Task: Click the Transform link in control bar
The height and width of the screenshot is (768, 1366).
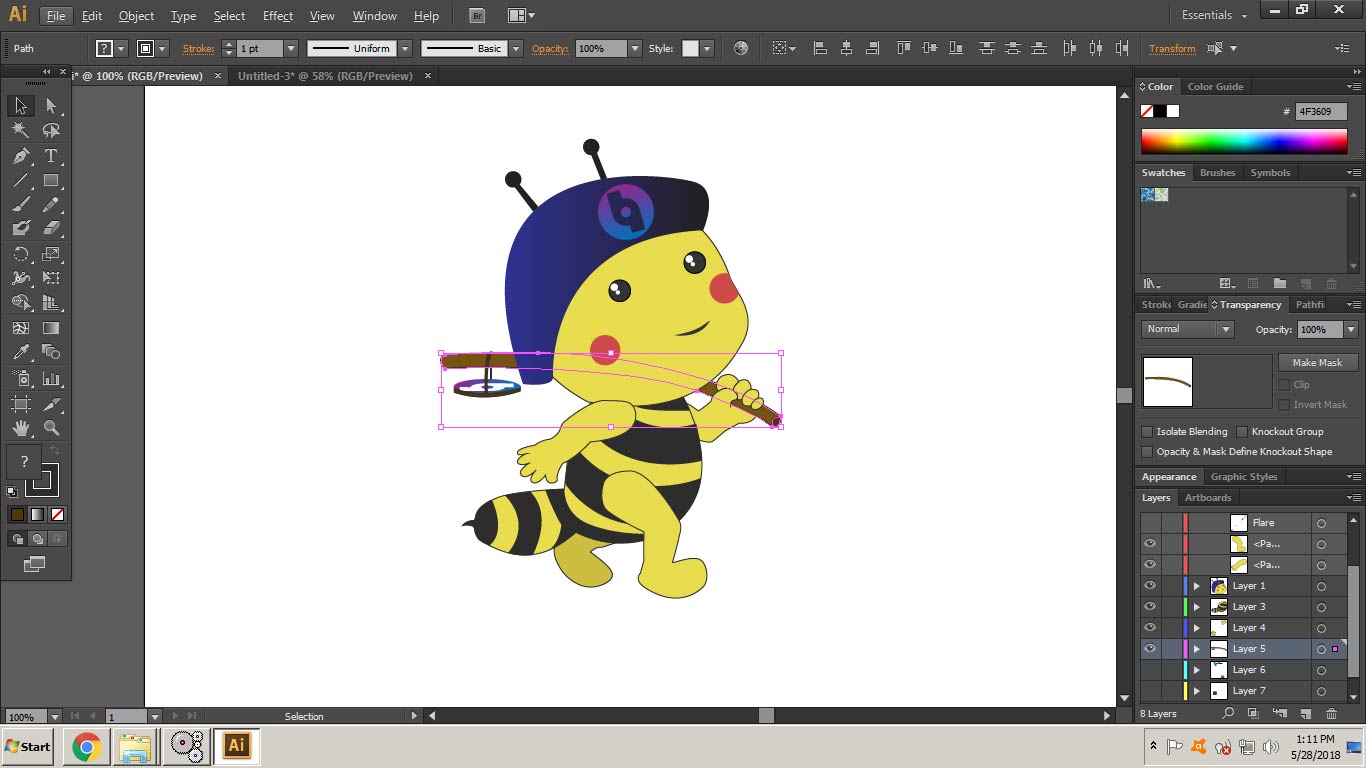Action: point(1171,48)
